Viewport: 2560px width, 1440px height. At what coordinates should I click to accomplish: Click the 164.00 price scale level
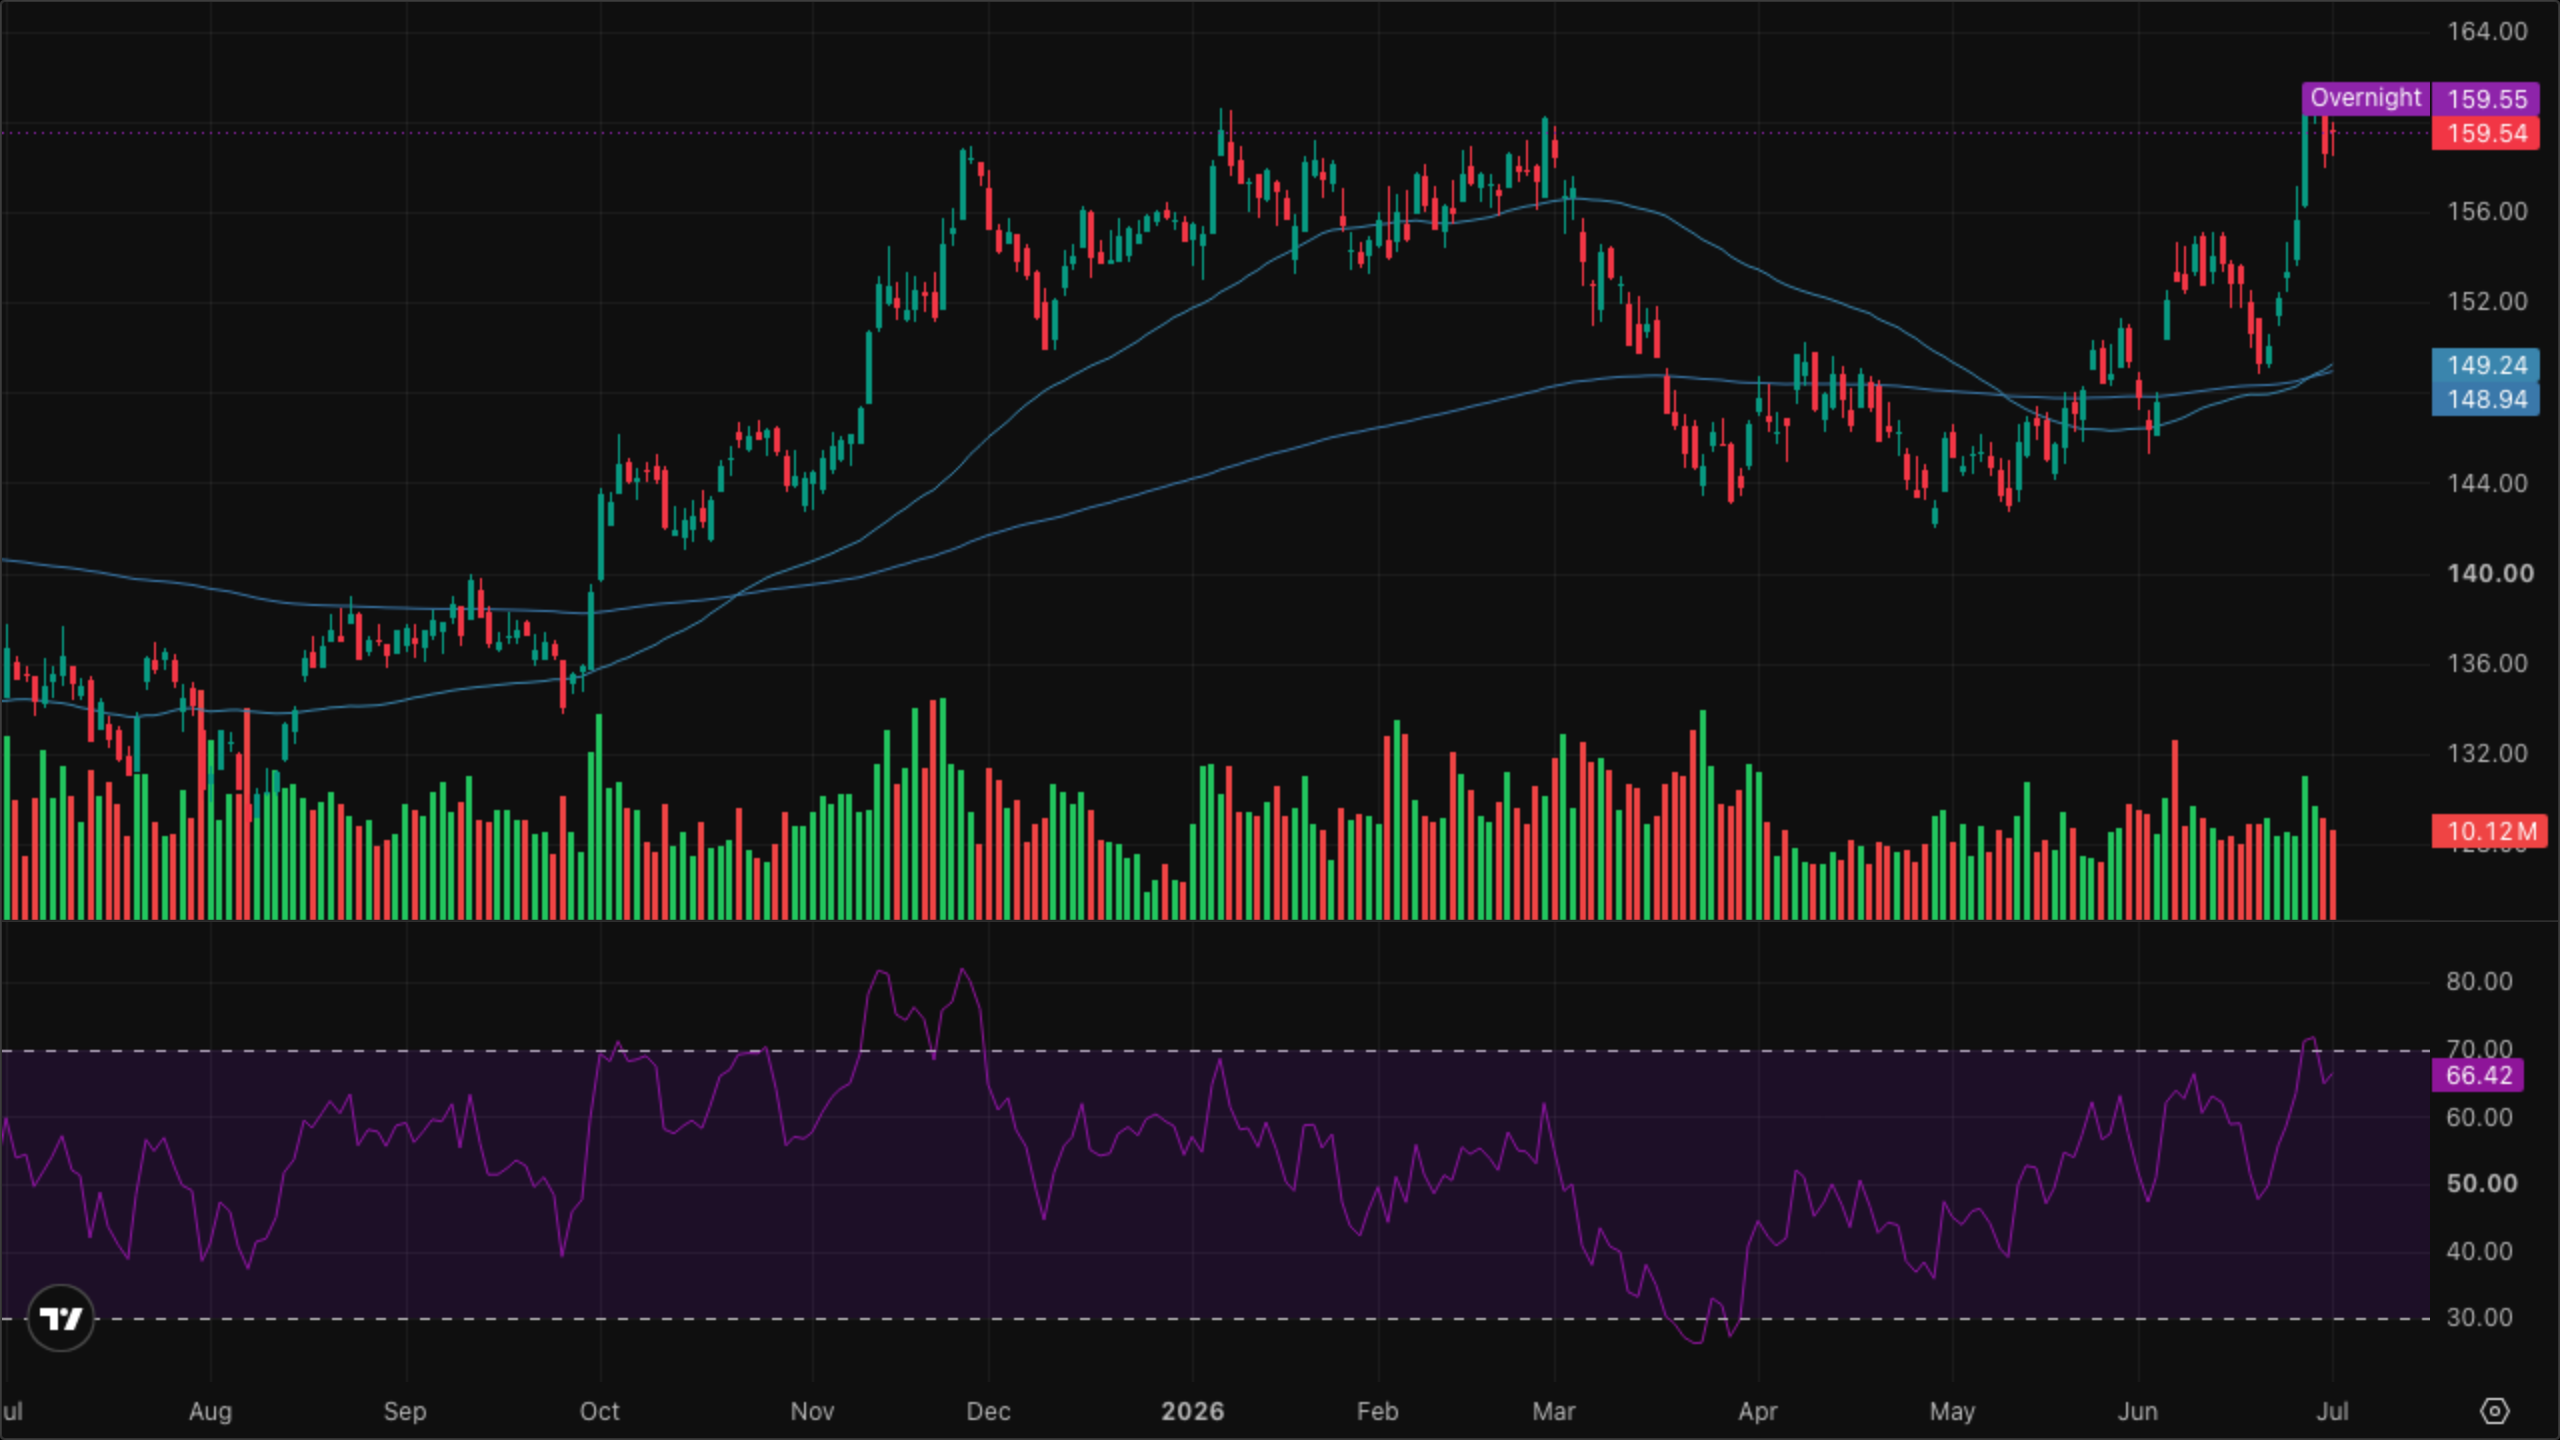point(2487,31)
